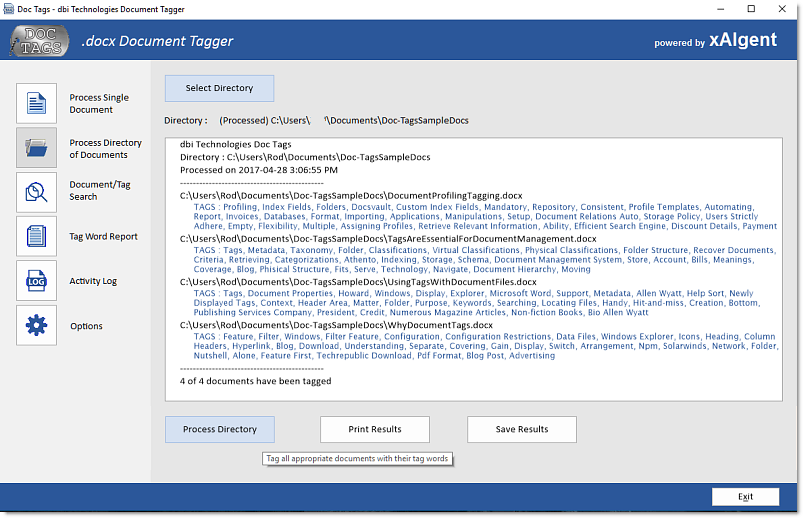Click the tag line starting 'Headers, Hyperlink'

tap(486, 346)
